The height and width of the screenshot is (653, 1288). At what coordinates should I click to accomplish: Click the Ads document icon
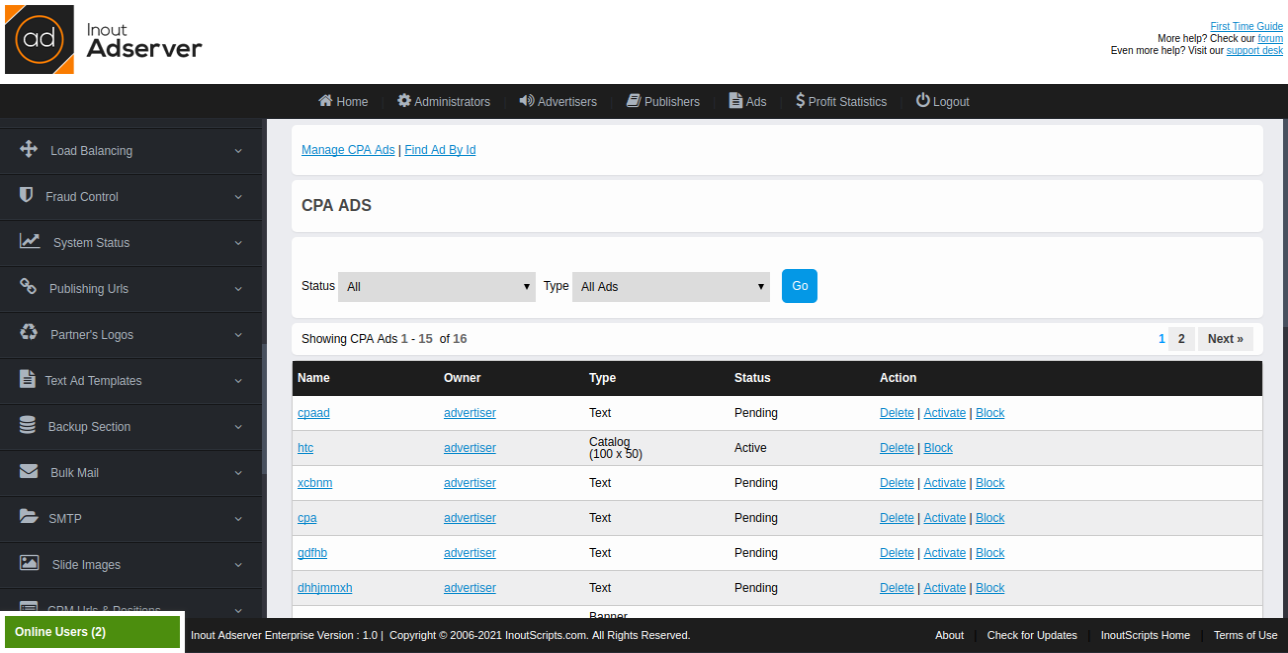pos(736,101)
